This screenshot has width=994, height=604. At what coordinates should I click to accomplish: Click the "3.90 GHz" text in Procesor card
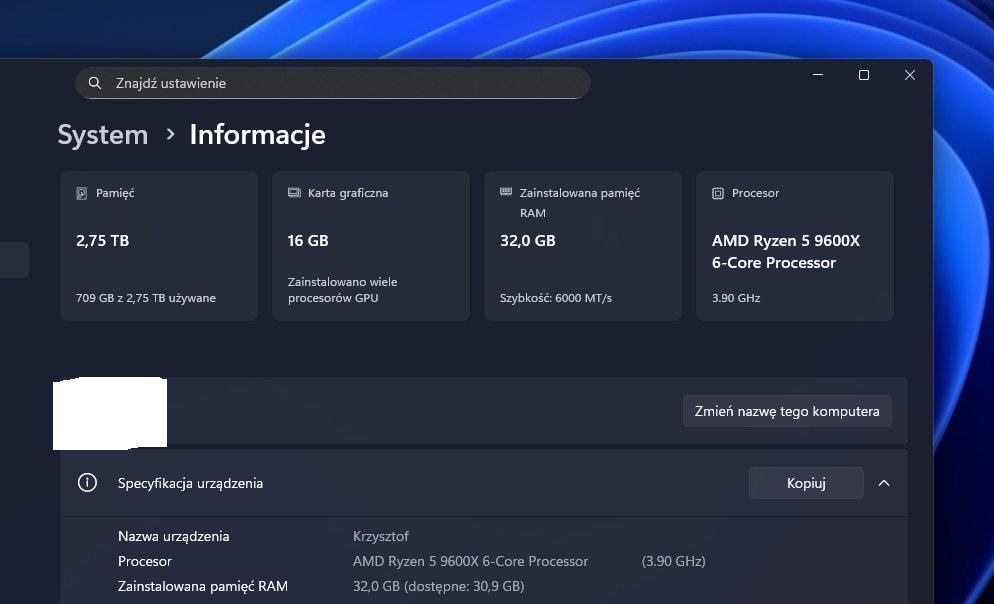tap(736, 298)
